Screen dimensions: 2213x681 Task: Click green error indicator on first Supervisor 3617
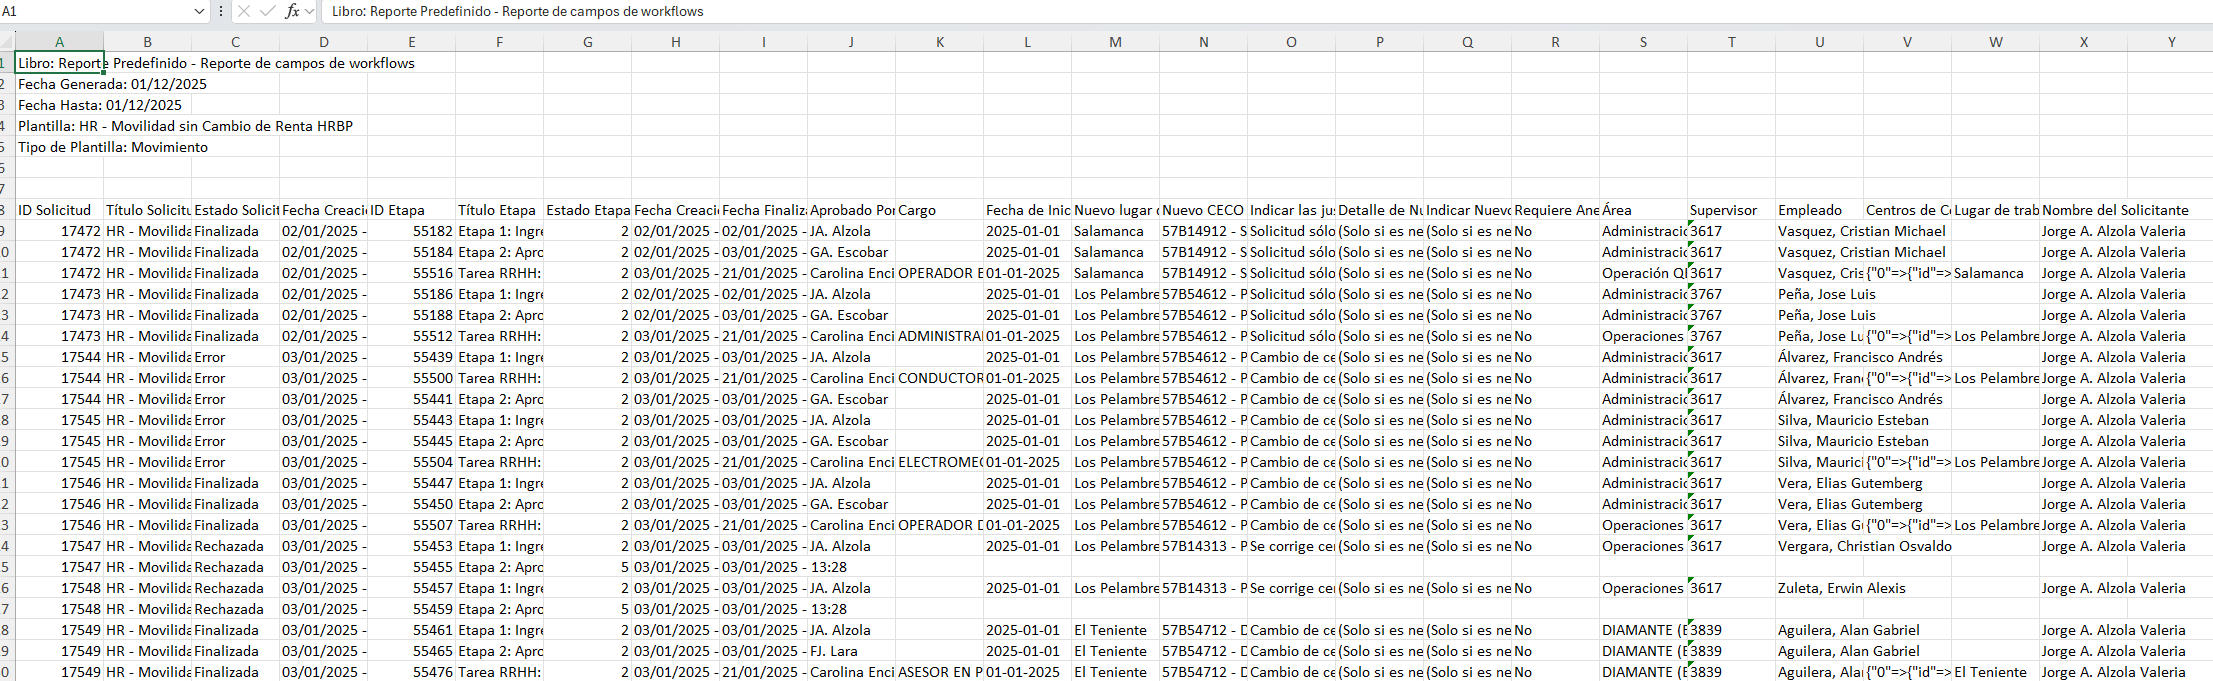pos(1692,225)
